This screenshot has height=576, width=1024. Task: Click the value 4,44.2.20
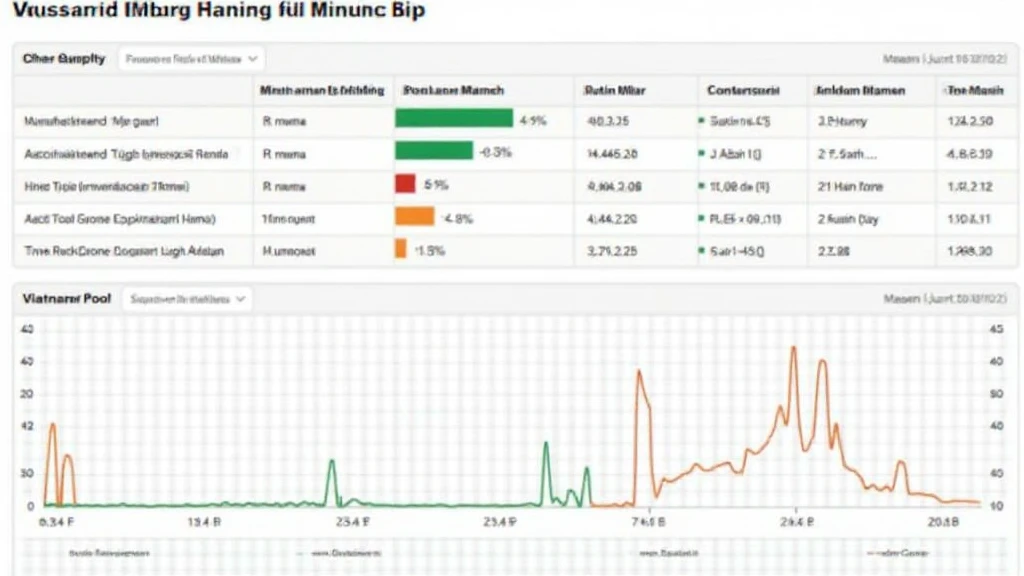[611, 219]
